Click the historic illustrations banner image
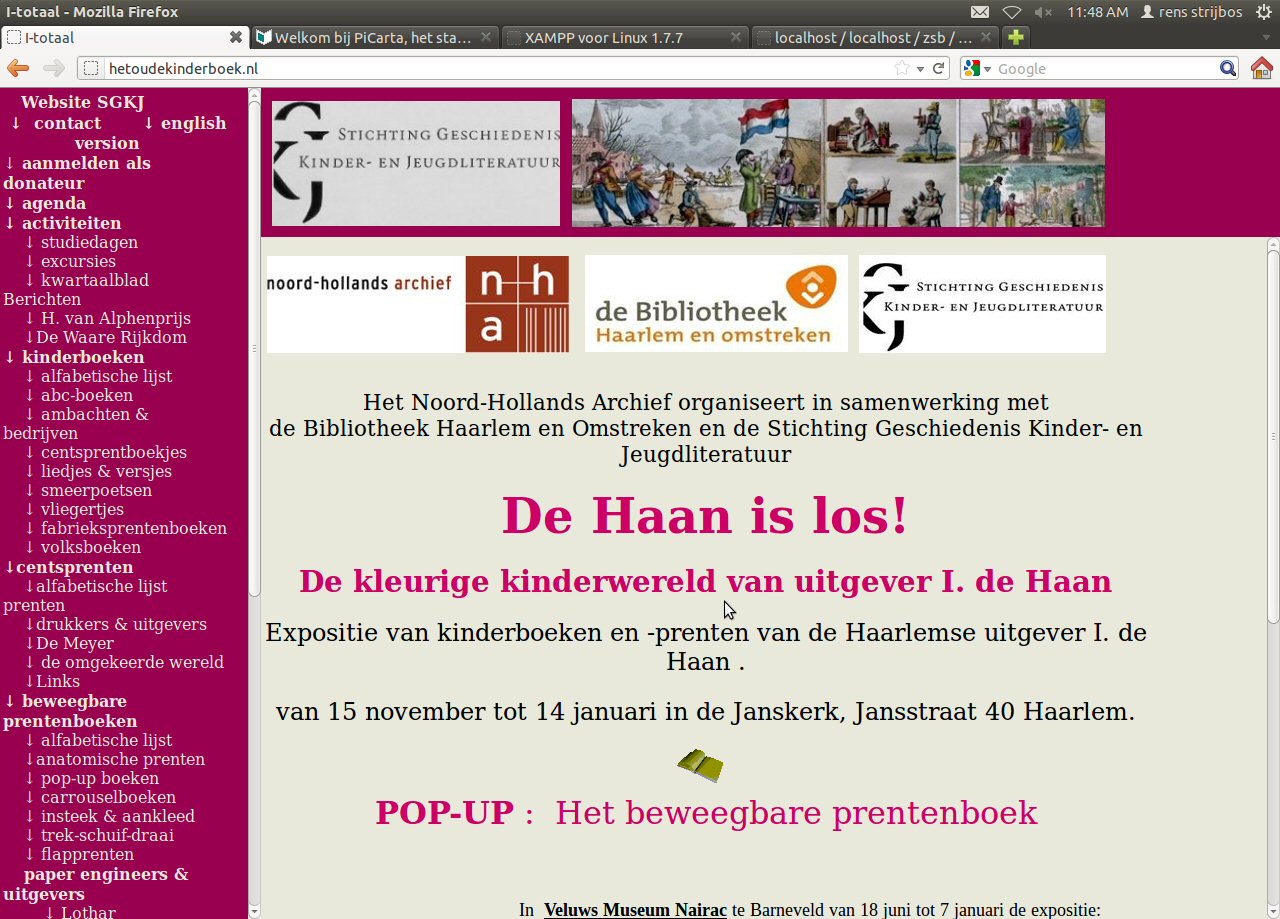This screenshot has height=919, width=1280. coord(838,163)
